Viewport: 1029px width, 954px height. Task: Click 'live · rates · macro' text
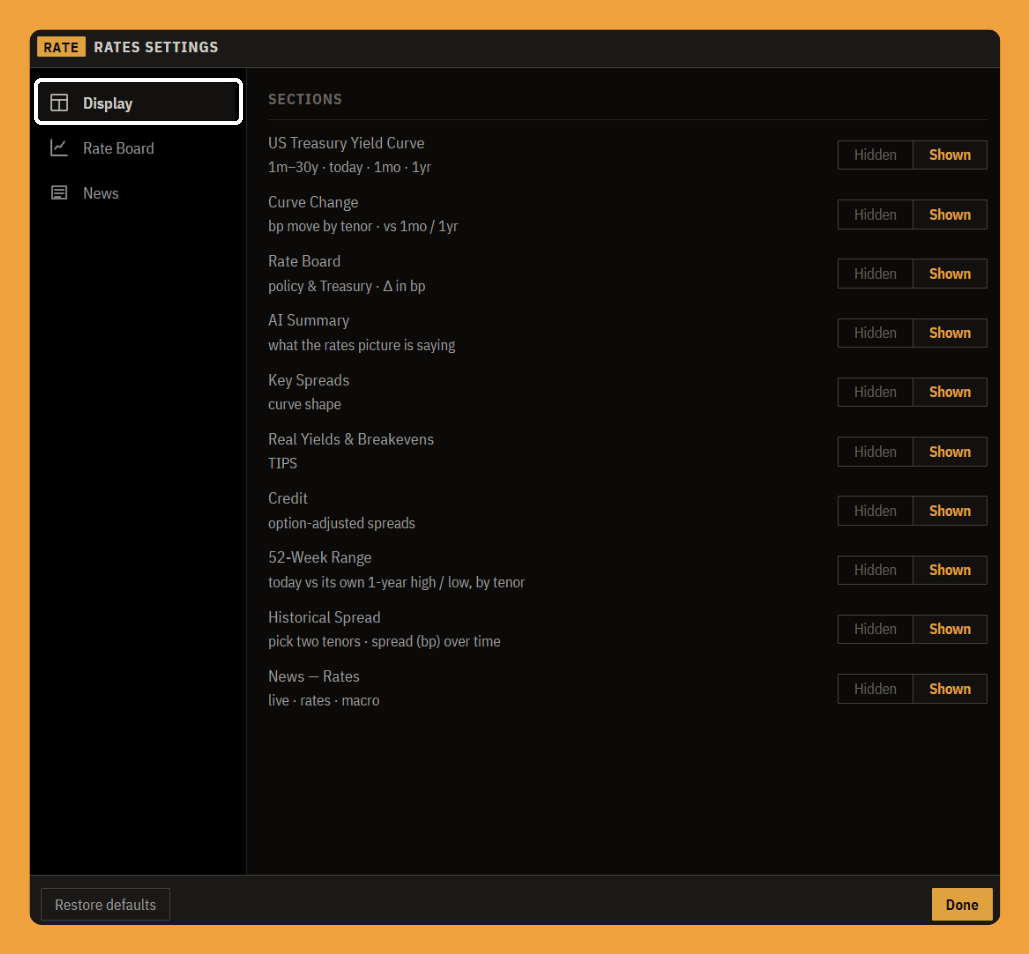tap(324, 701)
